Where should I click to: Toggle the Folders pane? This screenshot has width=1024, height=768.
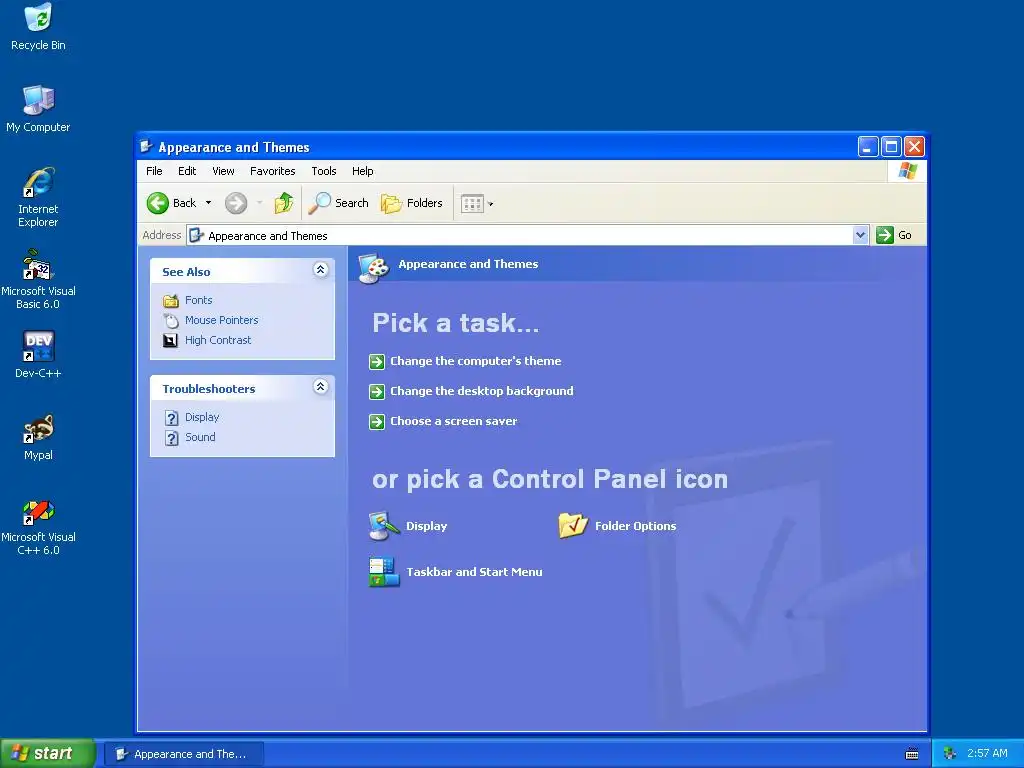click(411, 203)
